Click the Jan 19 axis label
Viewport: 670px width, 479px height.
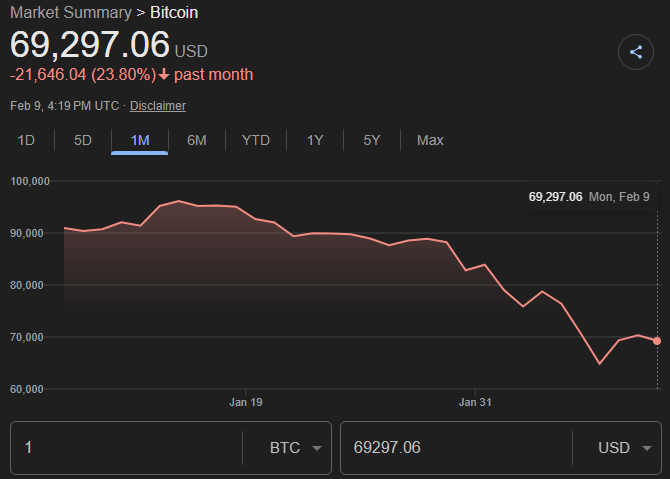point(246,402)
